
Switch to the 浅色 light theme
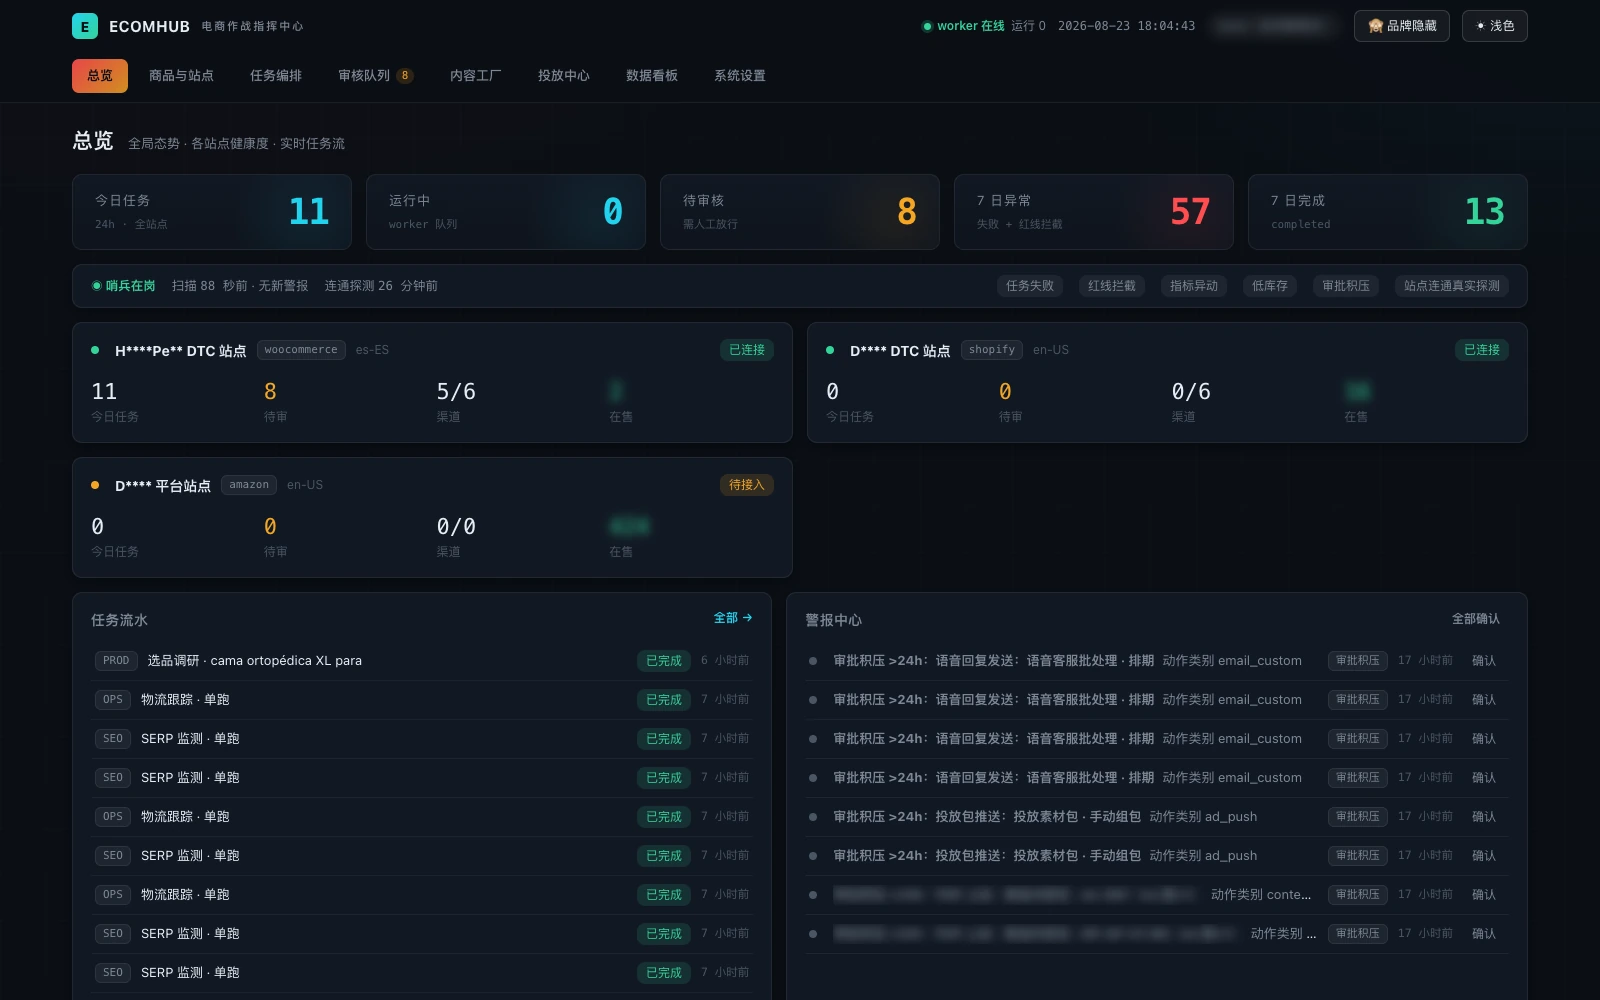coord(1494,26)
